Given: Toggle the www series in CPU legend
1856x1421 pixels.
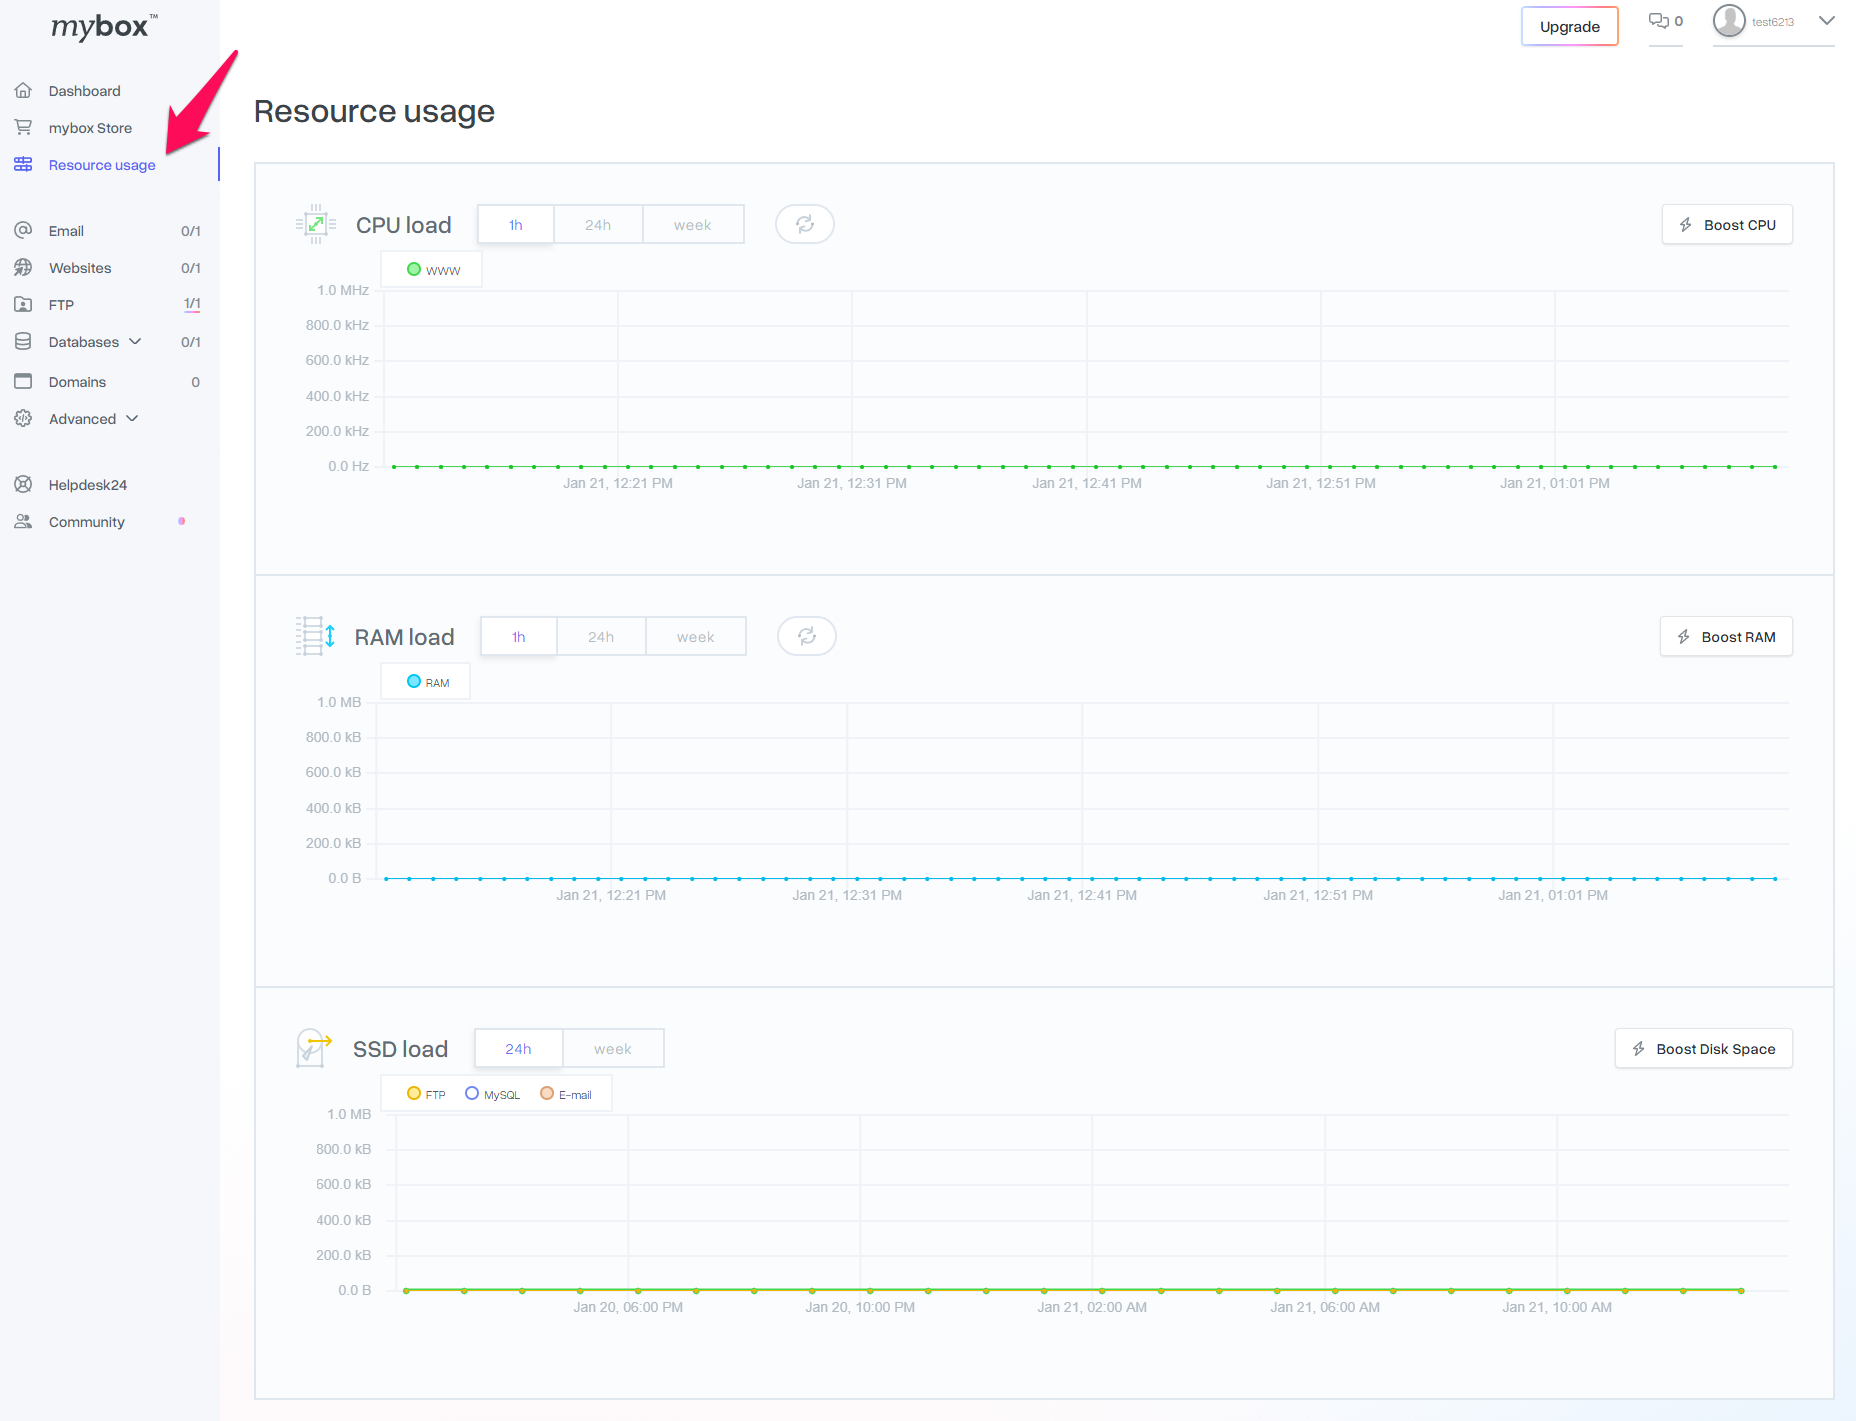Looking at the screenshot, I should 433,270.
